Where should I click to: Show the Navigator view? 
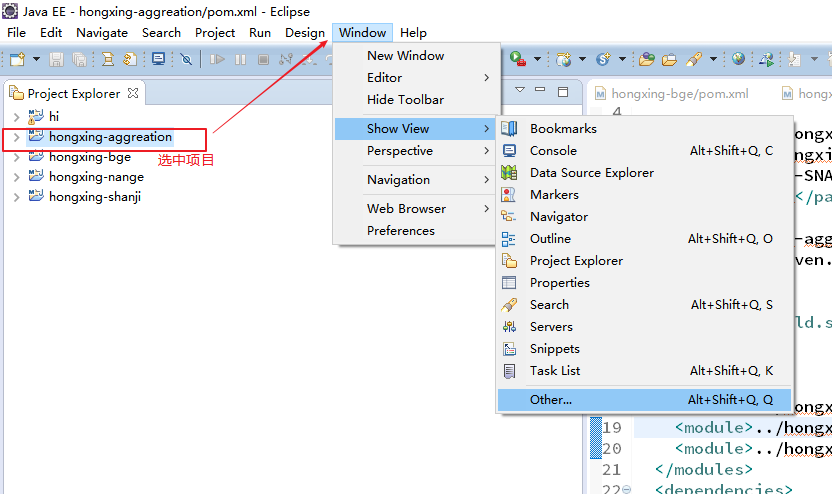point(644,216)
